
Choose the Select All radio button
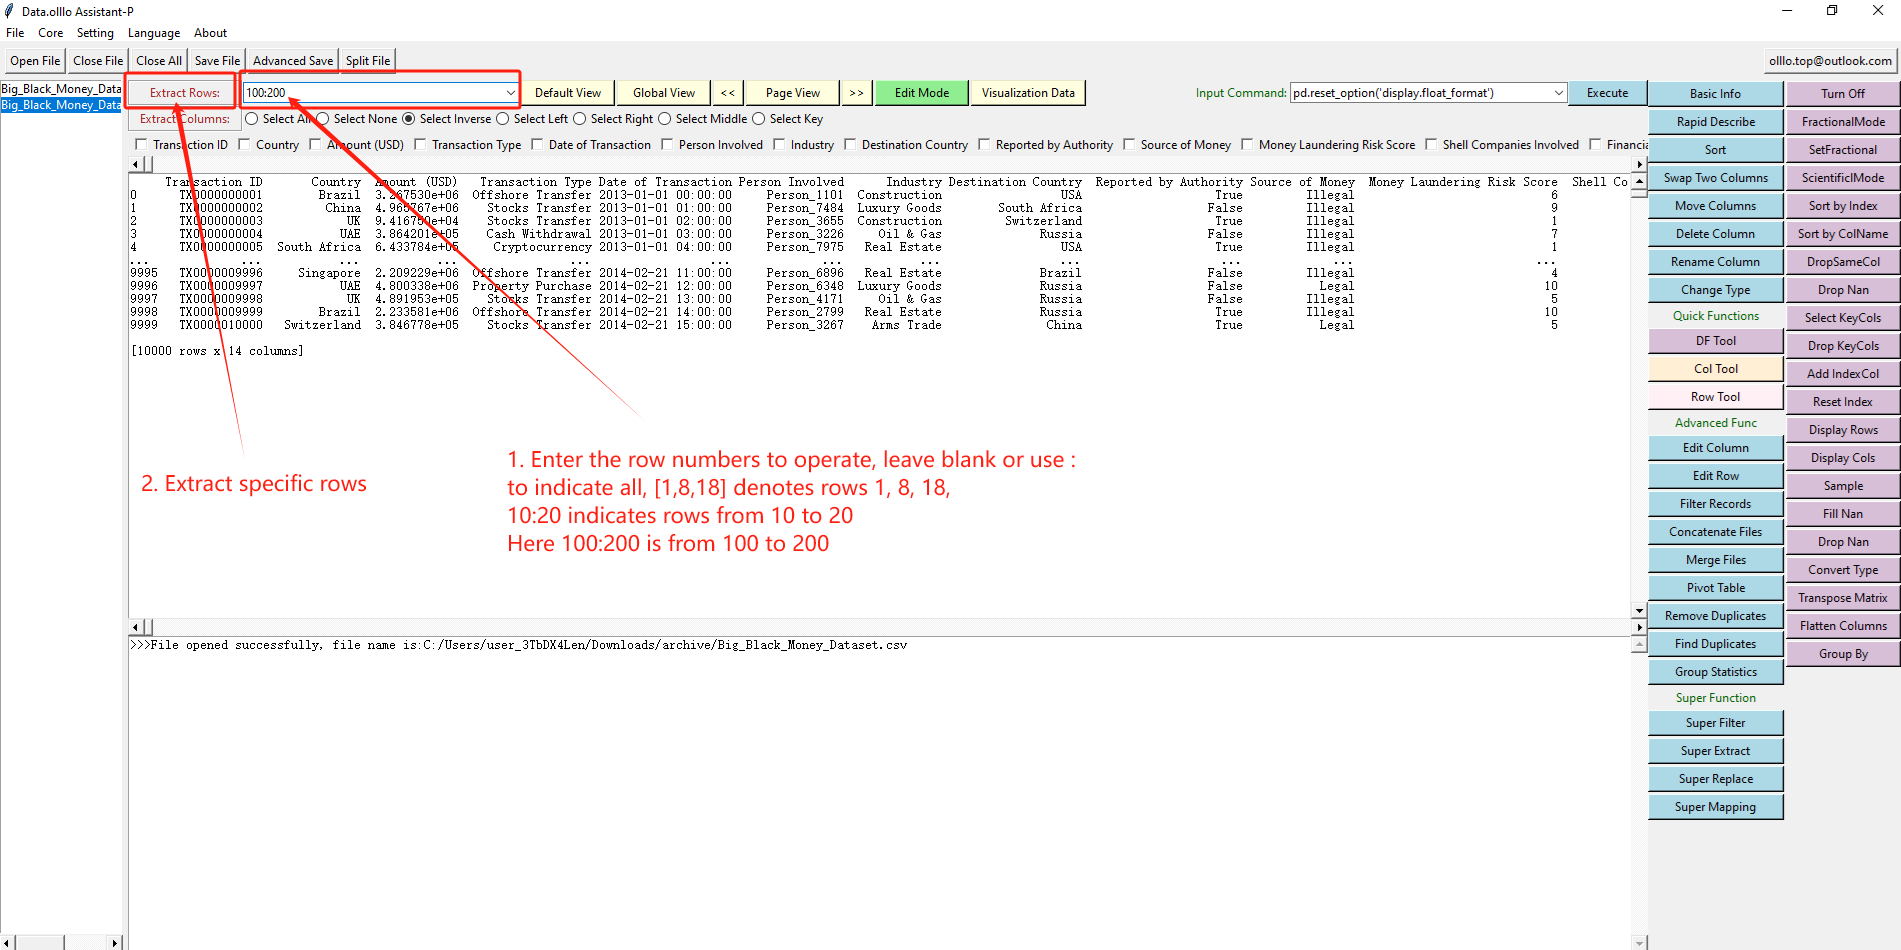coord(252,119)
